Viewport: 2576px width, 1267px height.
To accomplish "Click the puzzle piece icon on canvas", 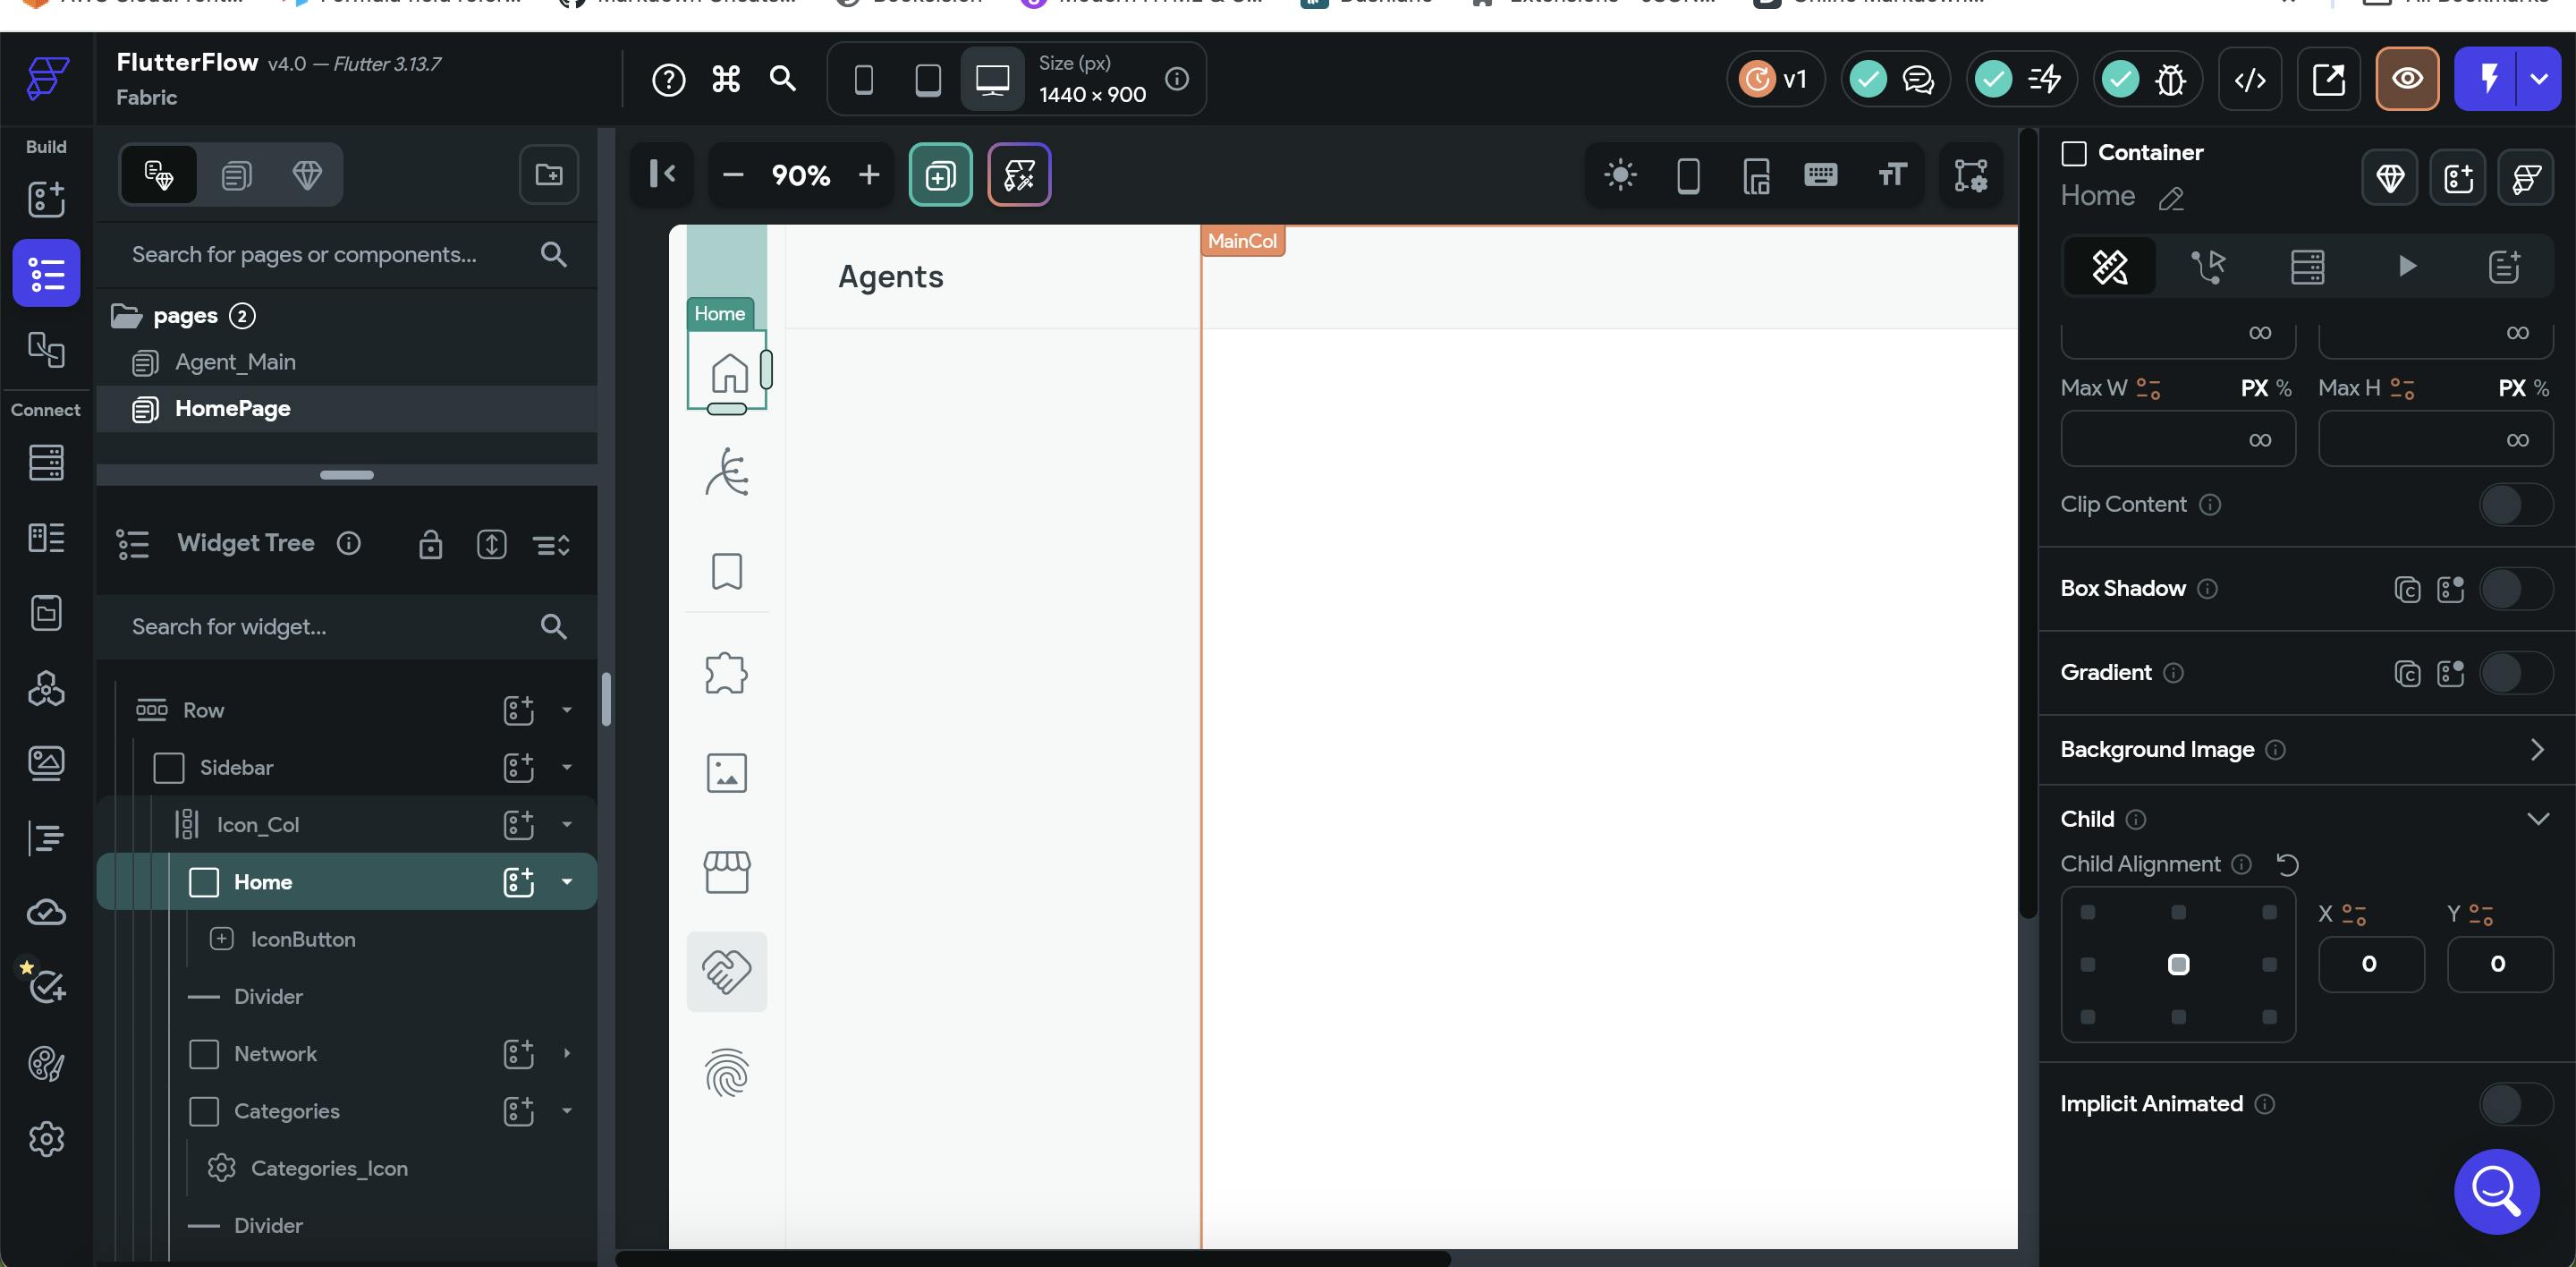I will click(727, 673).
